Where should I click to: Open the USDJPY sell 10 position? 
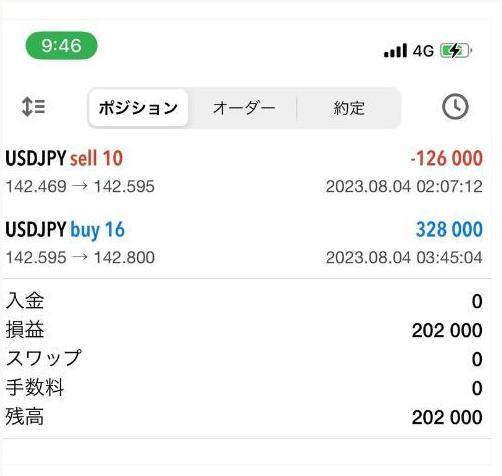[244, 171]
